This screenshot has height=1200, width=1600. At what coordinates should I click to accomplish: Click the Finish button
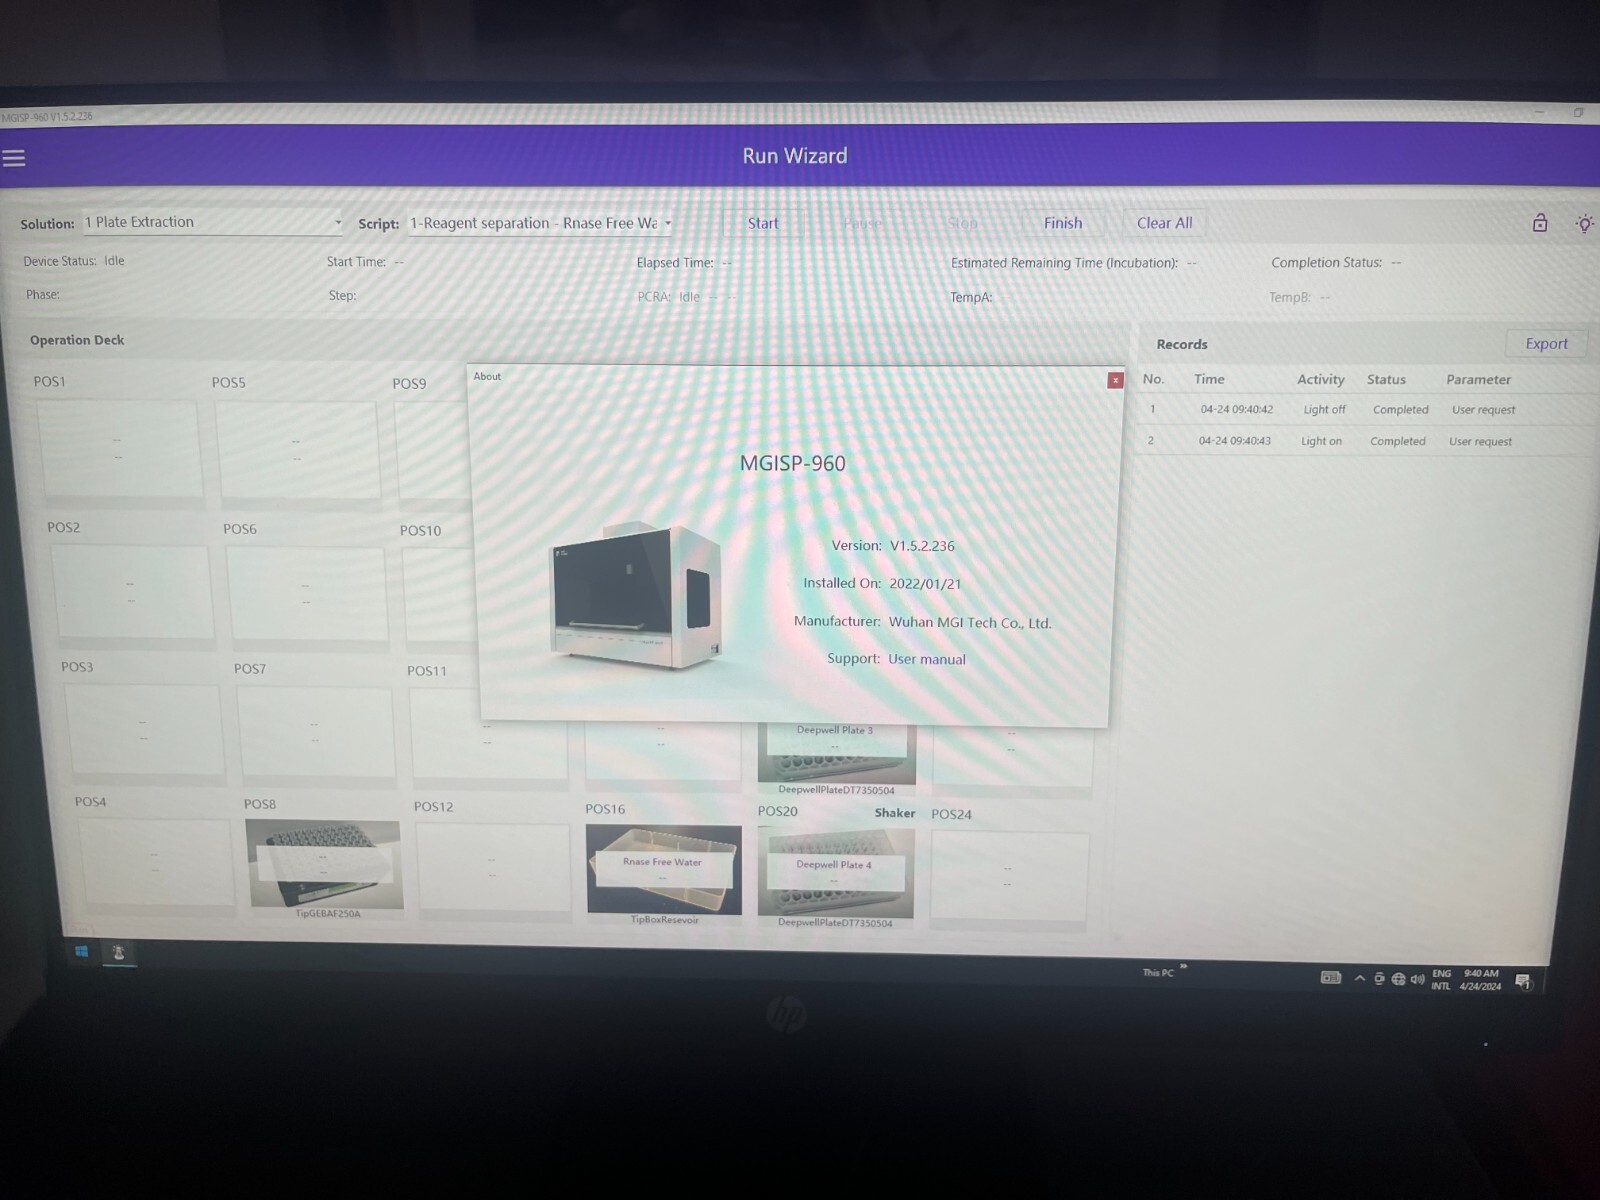coord(1062,223)
